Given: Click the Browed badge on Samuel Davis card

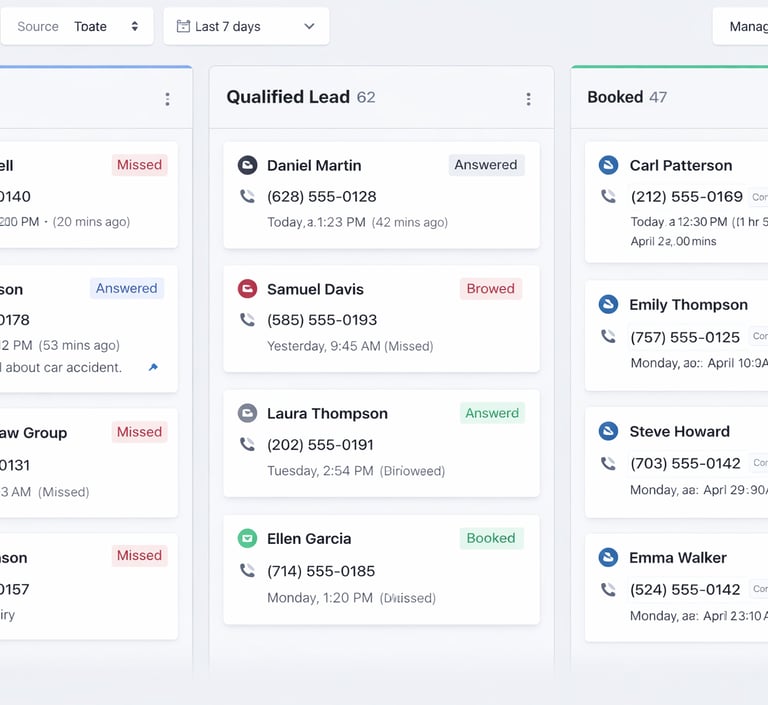Looking at the screenshot, I should coord(490,289).
